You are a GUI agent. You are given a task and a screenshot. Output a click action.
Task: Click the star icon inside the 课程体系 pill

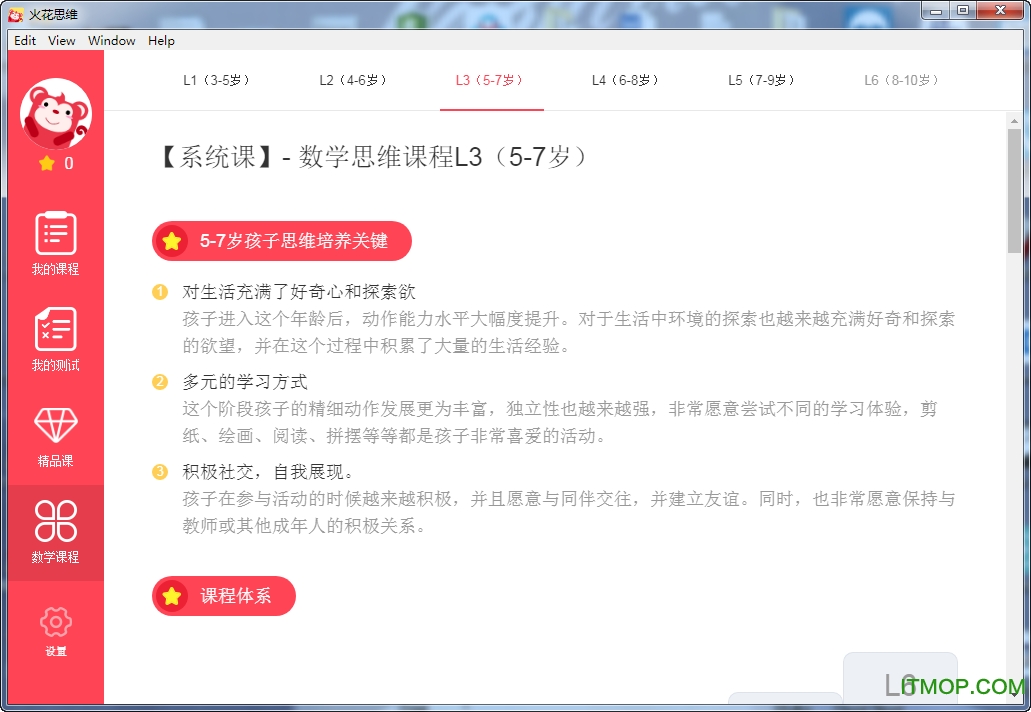tap(173, 596)
